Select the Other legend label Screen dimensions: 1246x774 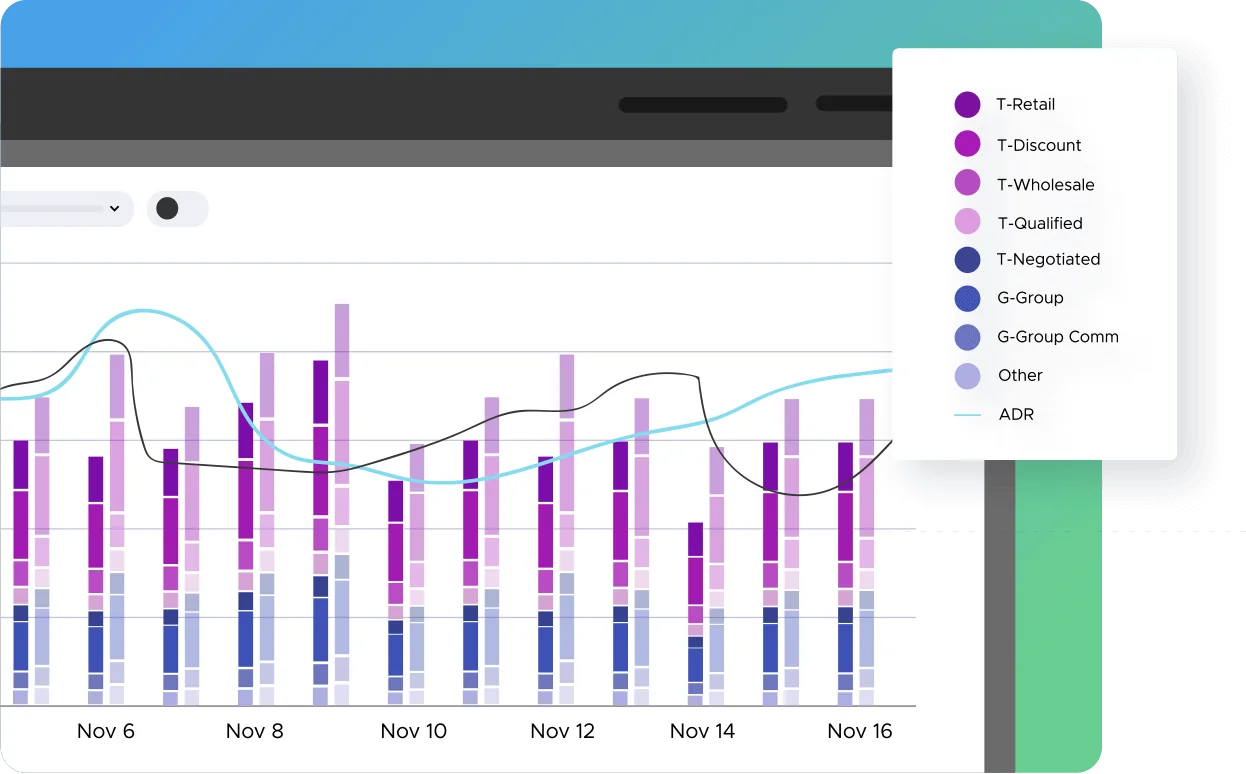pos(1020,375)
